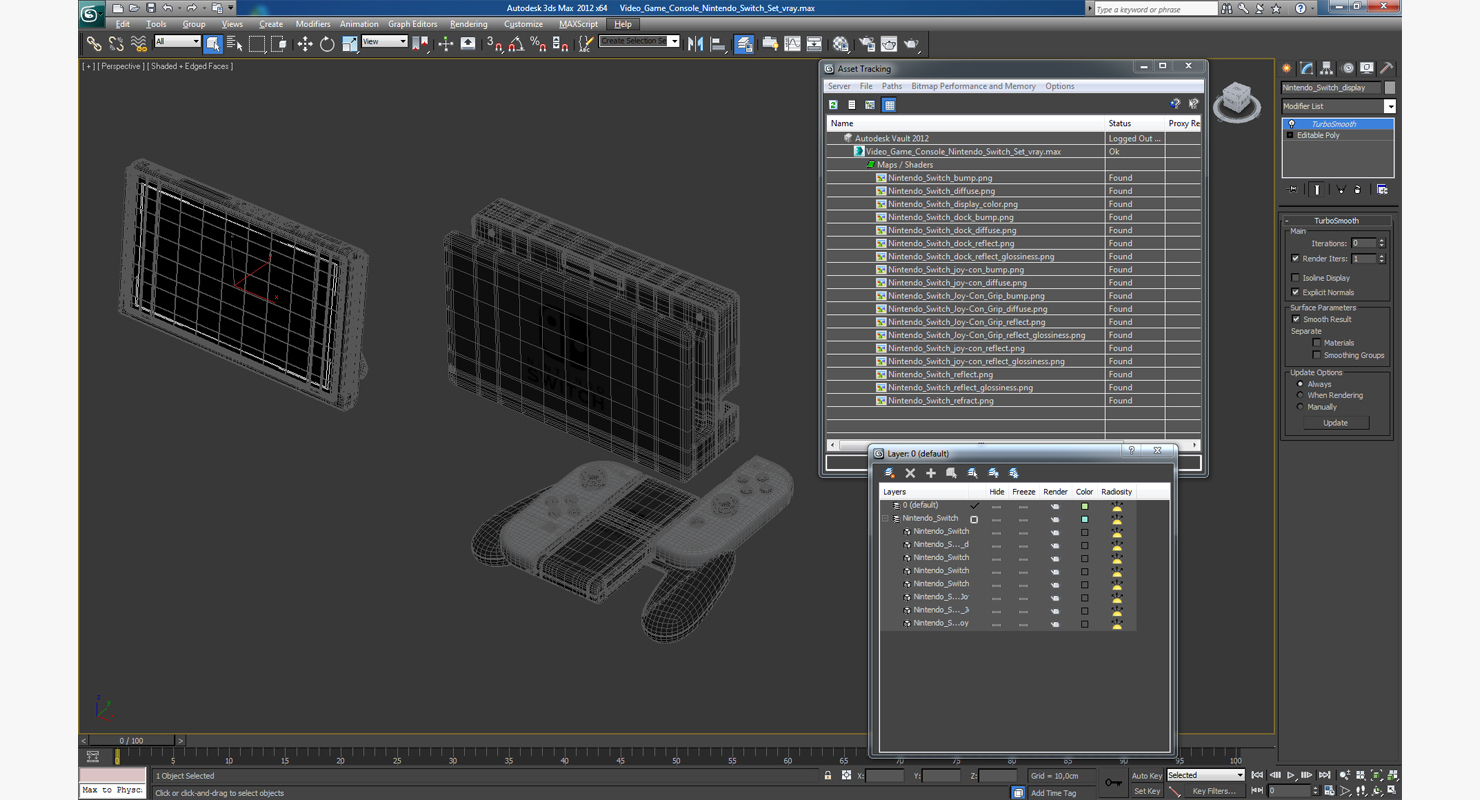
Task: Open the Manage Layers toolbar icon
Action: click(744, 44)
